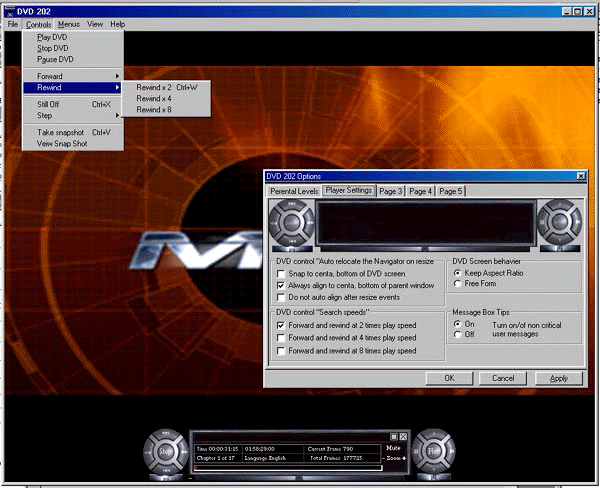Viewport: 600px width, 488px height.
Task: Enable Snap to centa, bottom of DVD screen
Action: [x=281, y=273]
